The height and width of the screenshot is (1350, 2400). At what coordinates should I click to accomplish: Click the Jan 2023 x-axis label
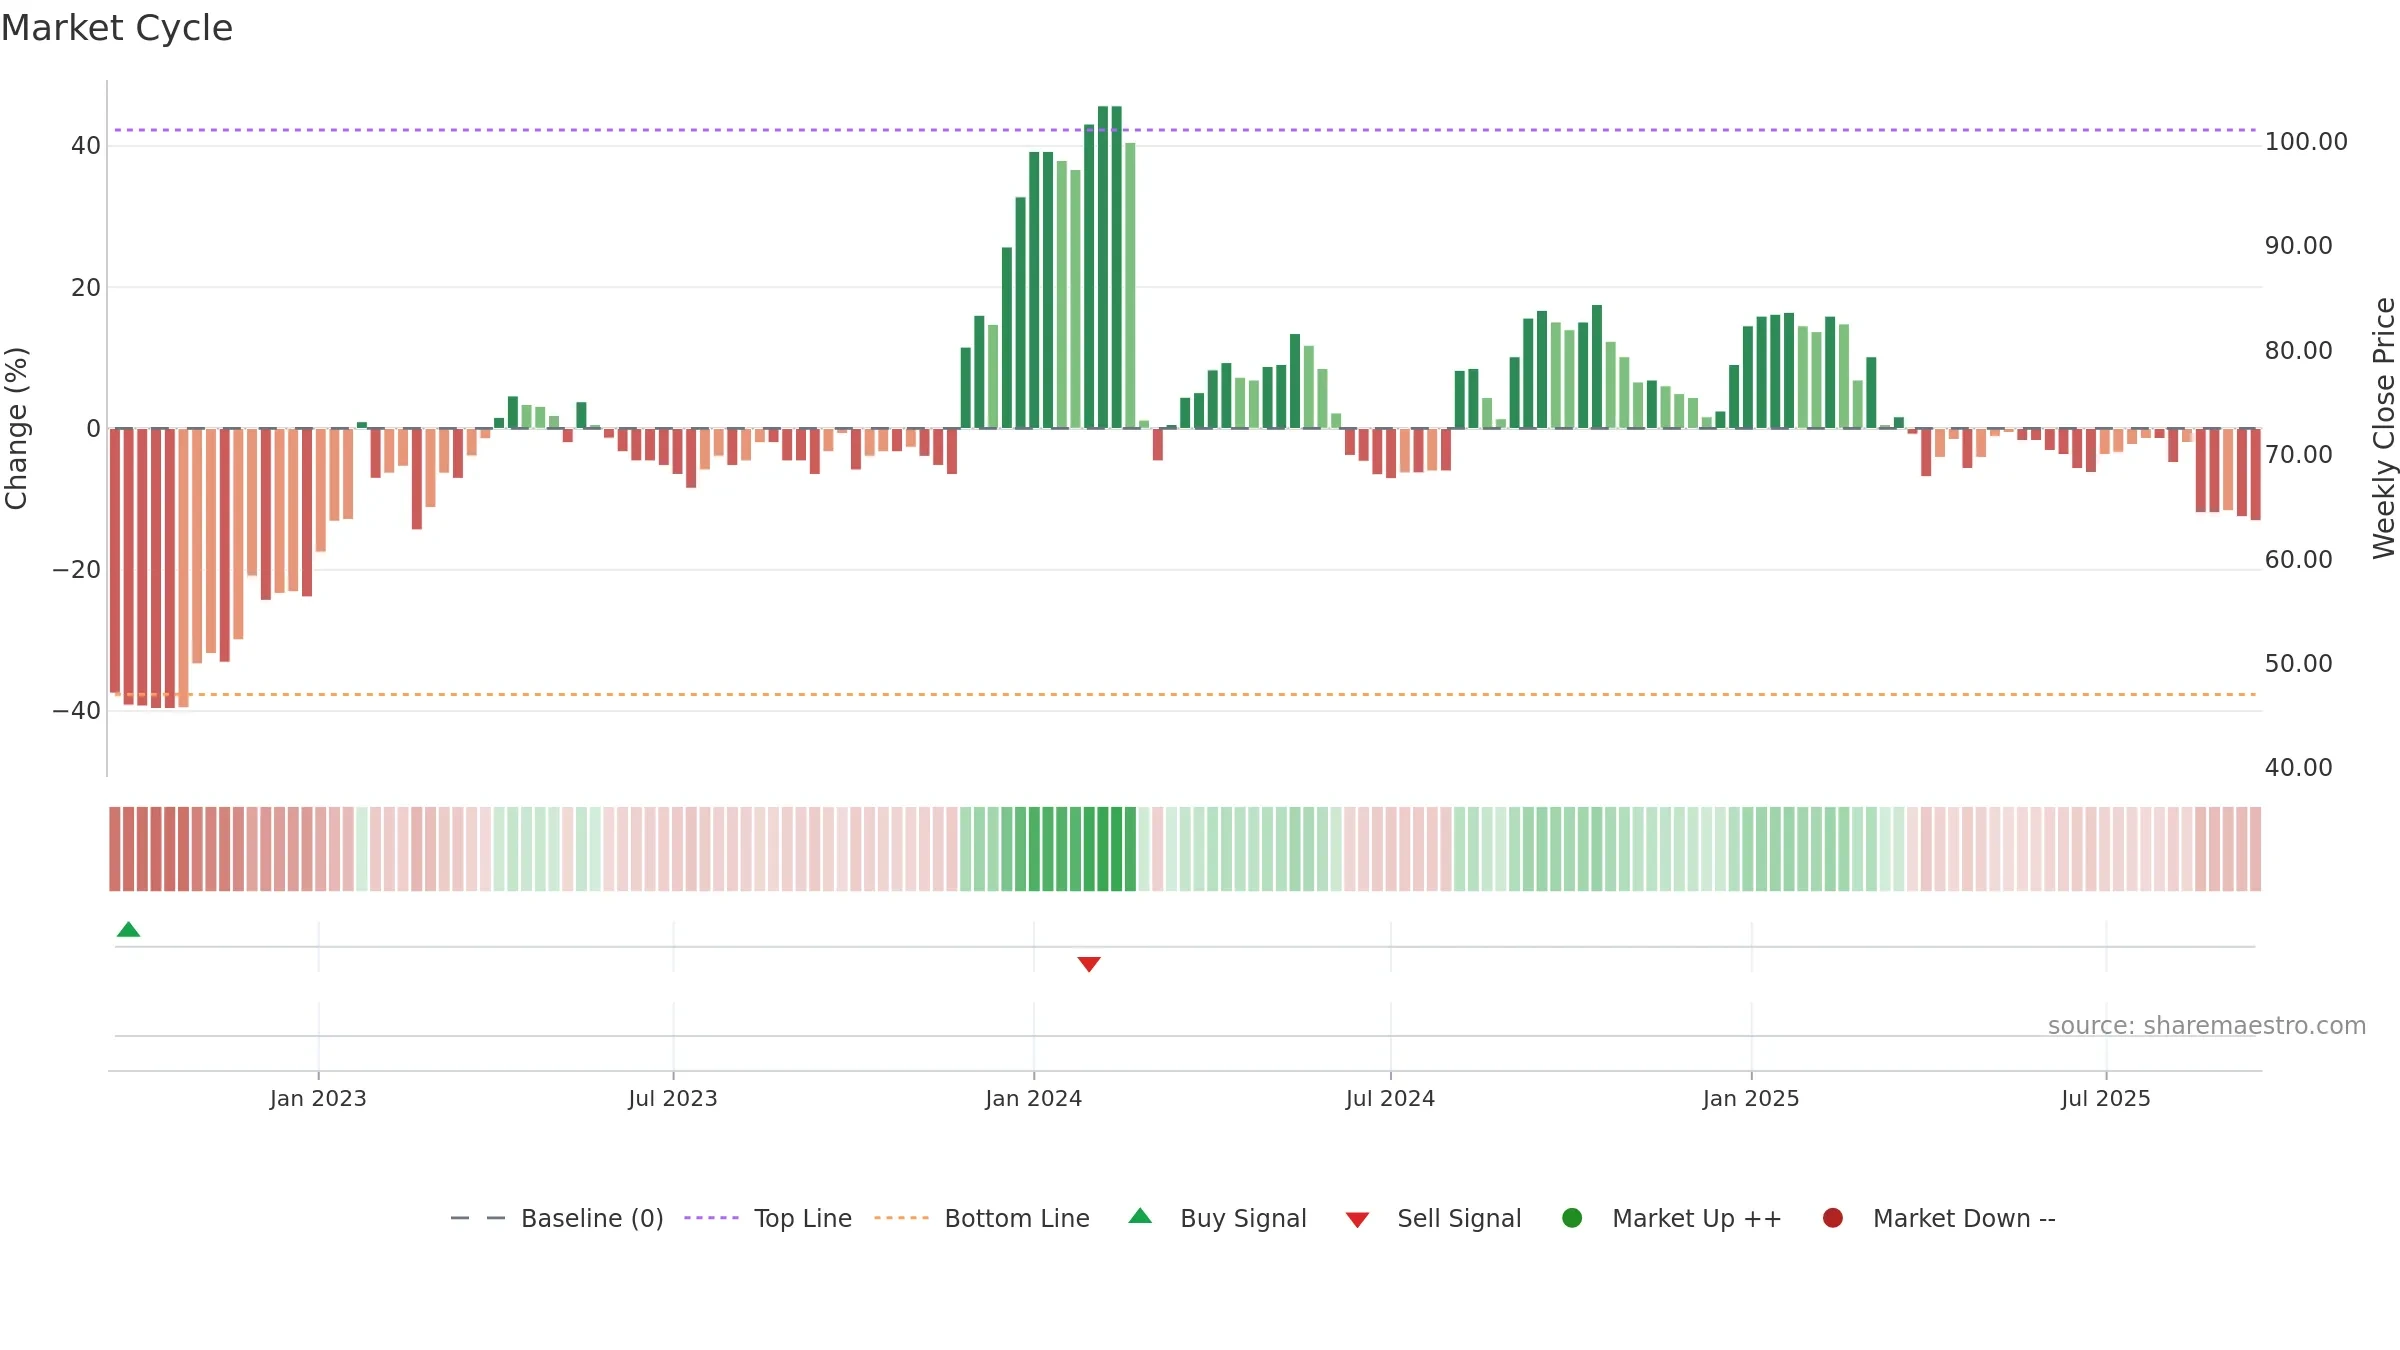tap(318, 1099)
